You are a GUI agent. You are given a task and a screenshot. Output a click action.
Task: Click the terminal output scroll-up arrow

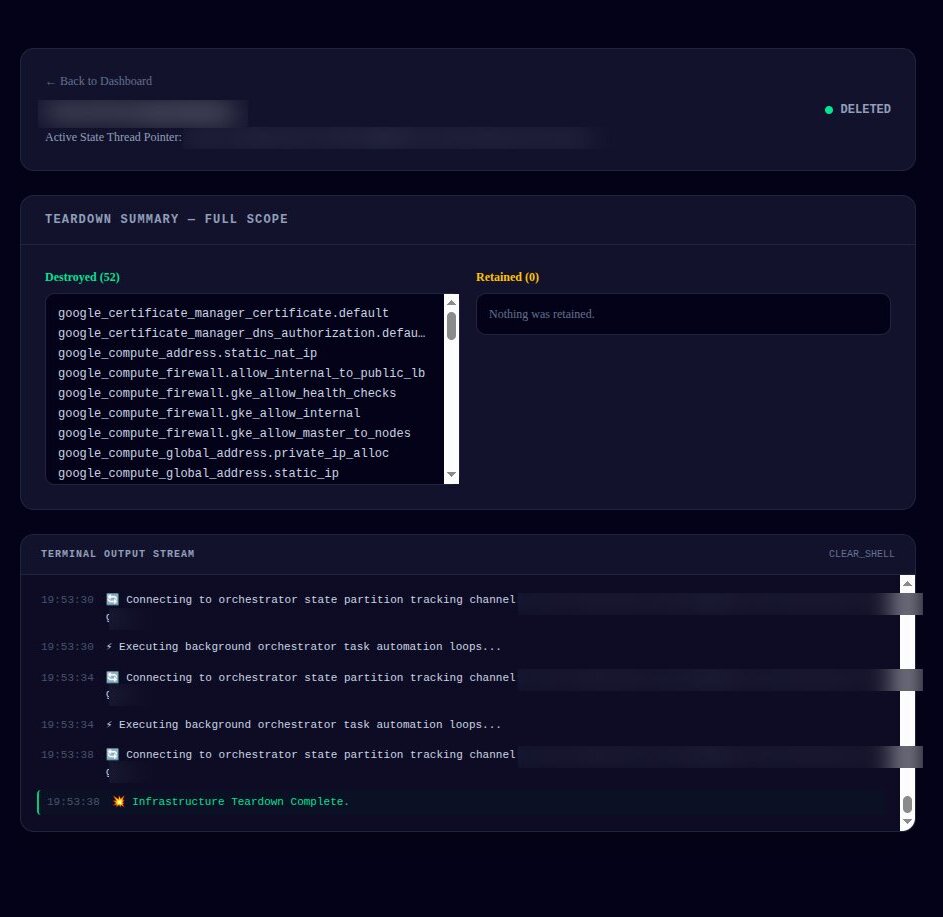click(x=908, y=583)
